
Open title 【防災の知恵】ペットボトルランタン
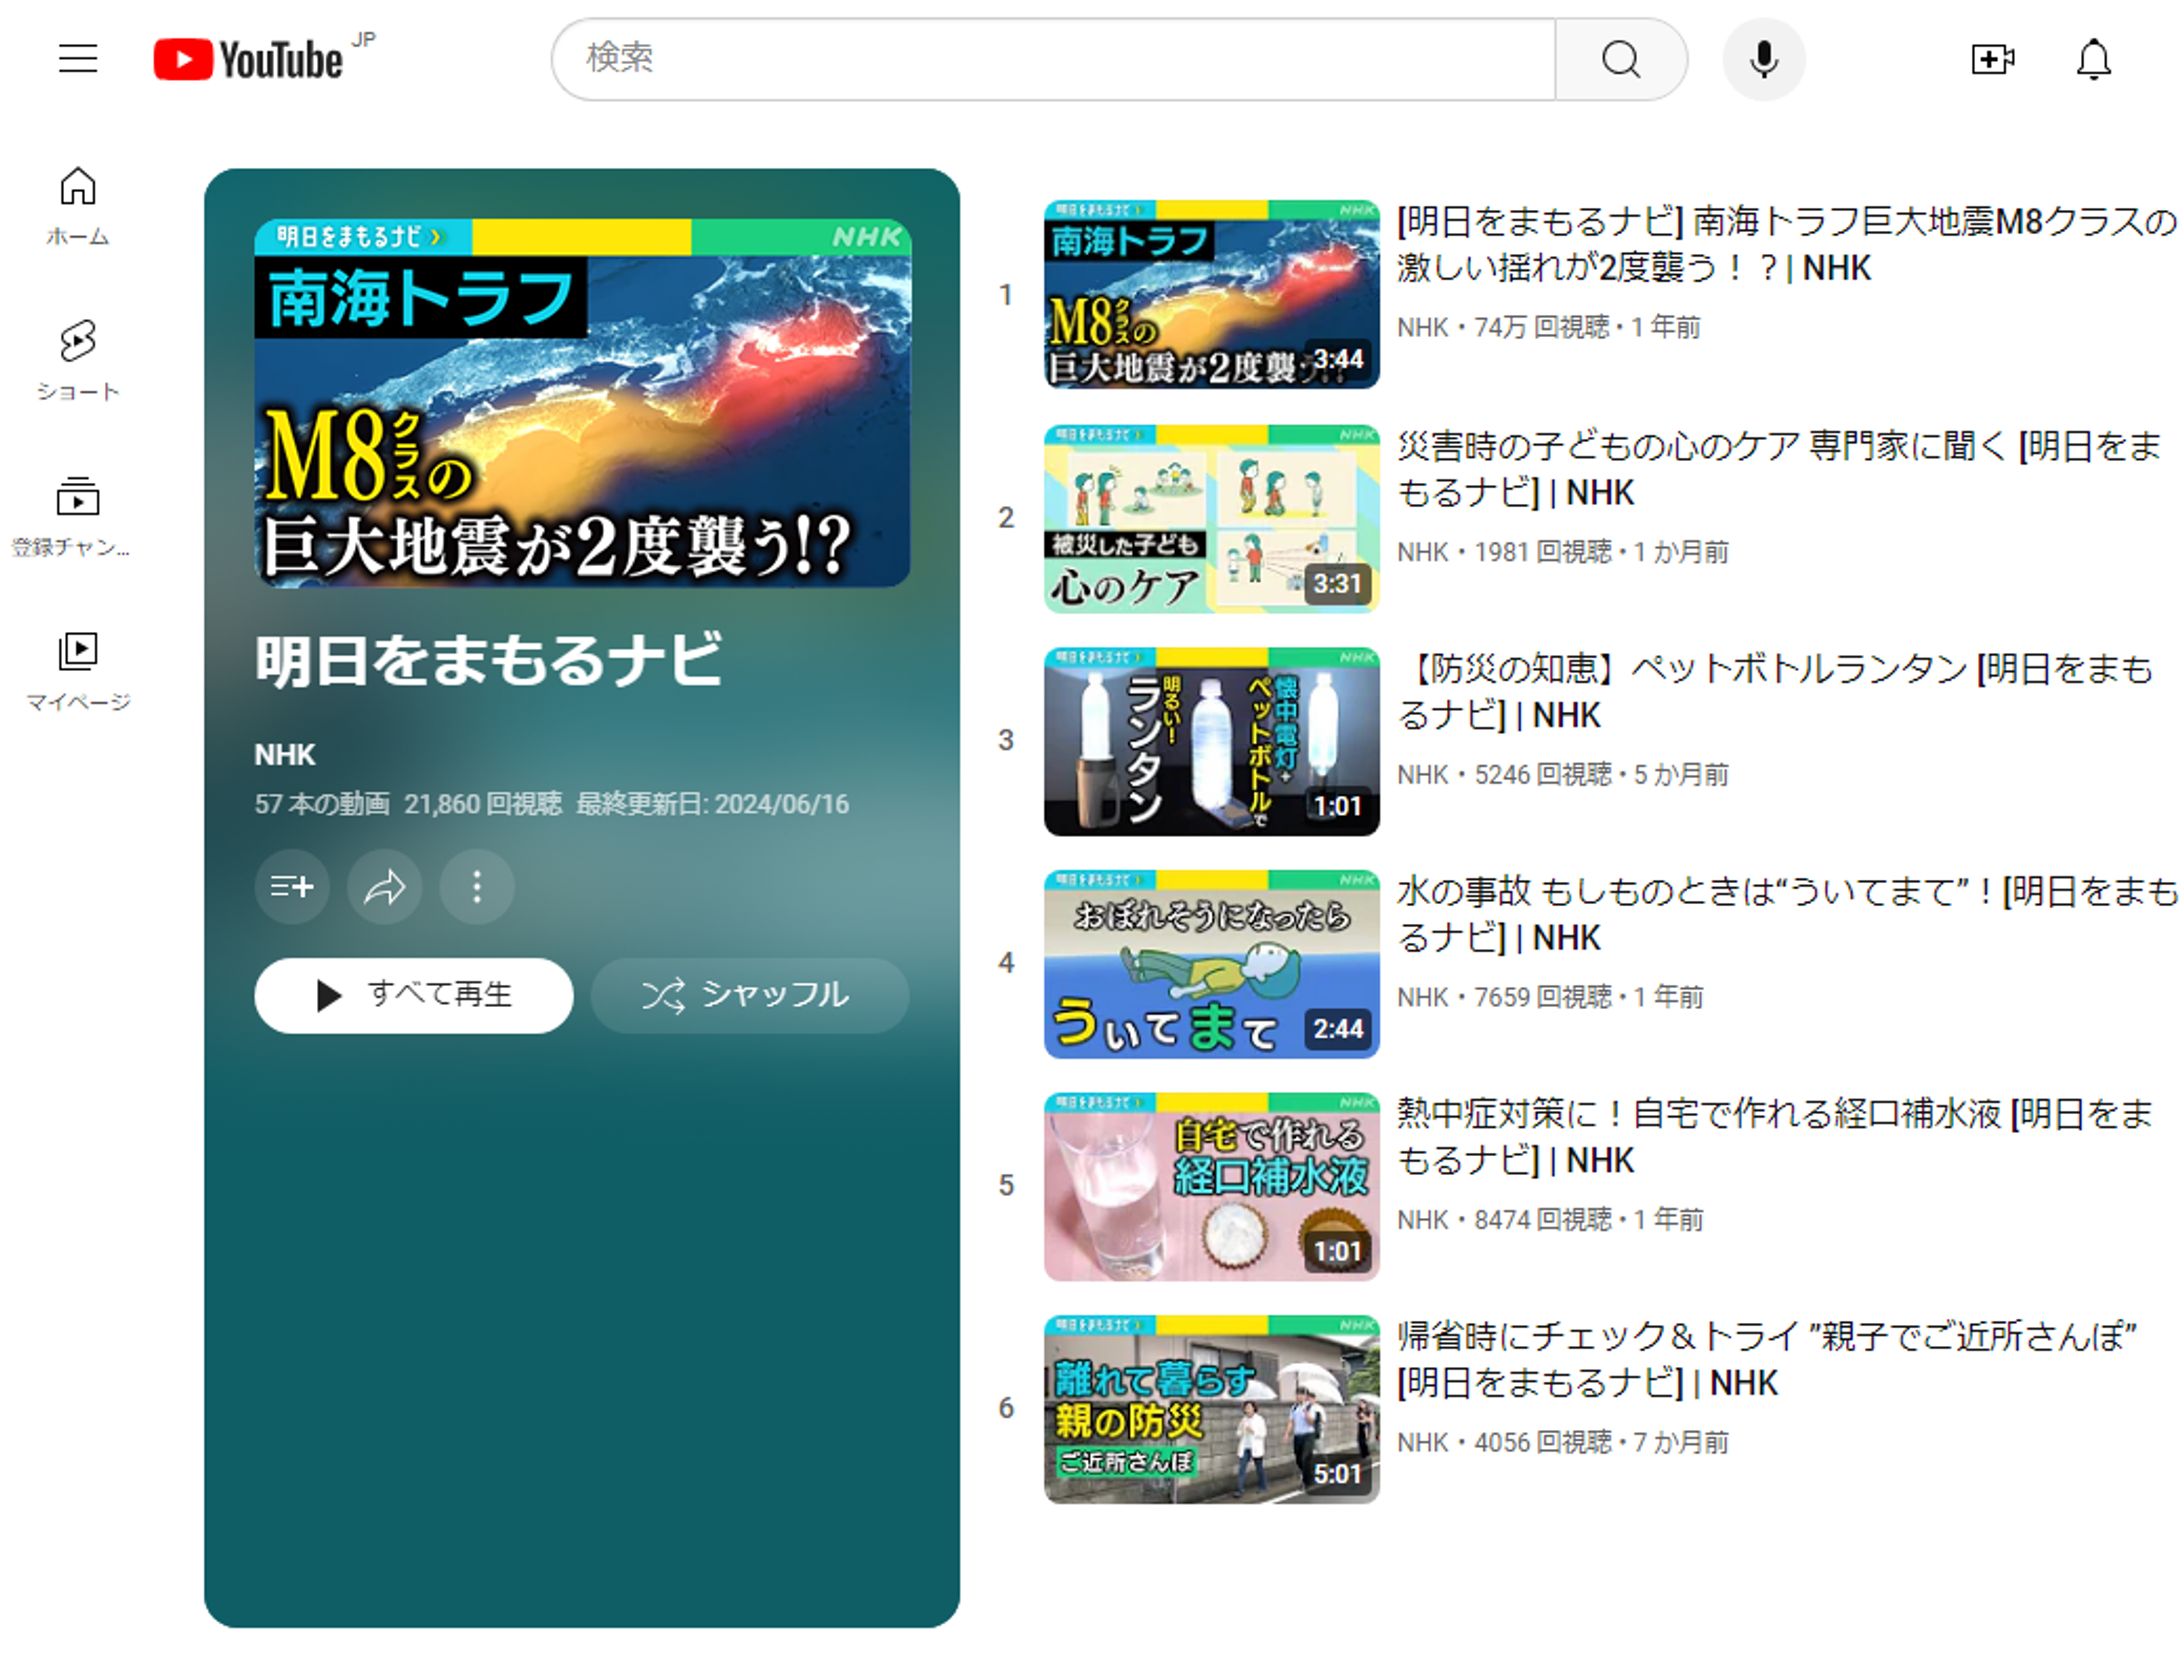pyautogui.click(x=1777, y=691)
